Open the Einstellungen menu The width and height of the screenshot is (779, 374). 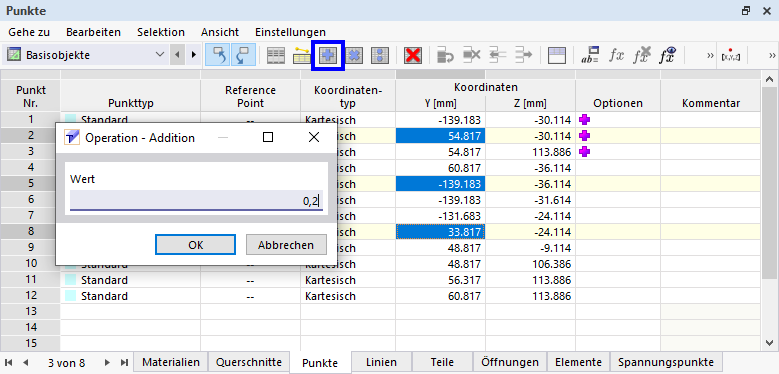pyautogui.click(x=291, y=32)
